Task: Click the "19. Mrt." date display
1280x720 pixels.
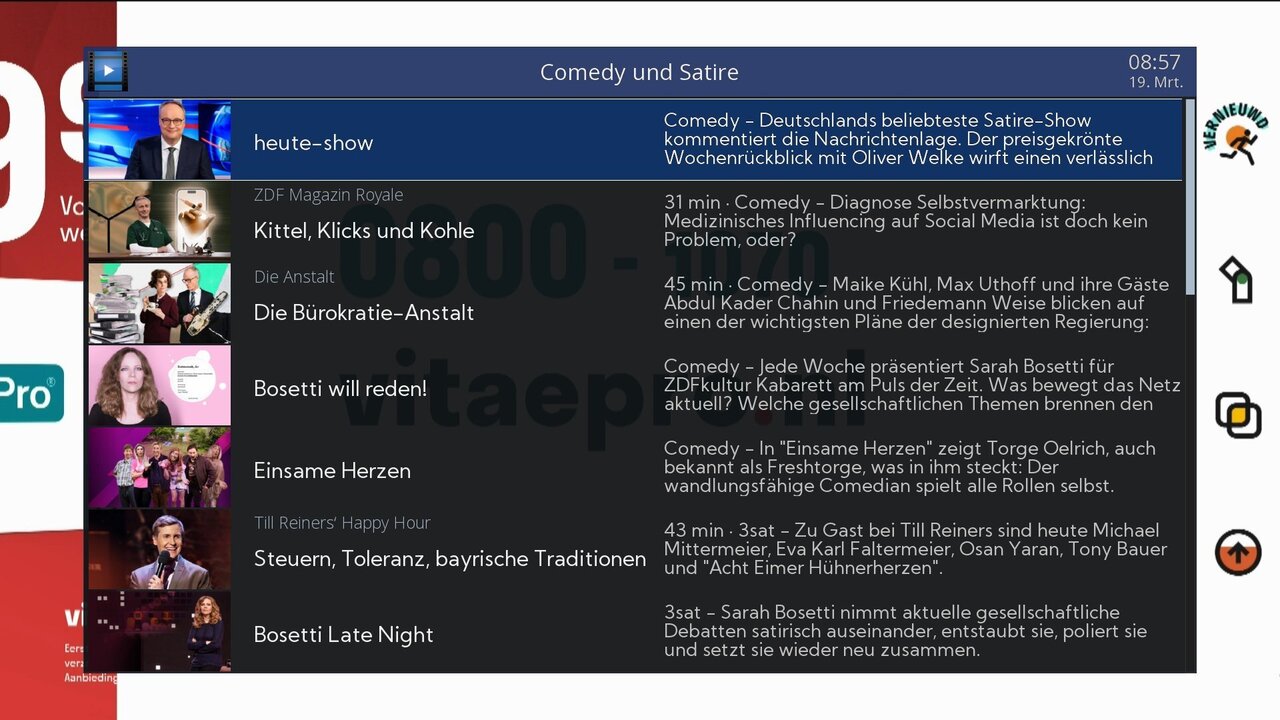Action: [1156, 83]
